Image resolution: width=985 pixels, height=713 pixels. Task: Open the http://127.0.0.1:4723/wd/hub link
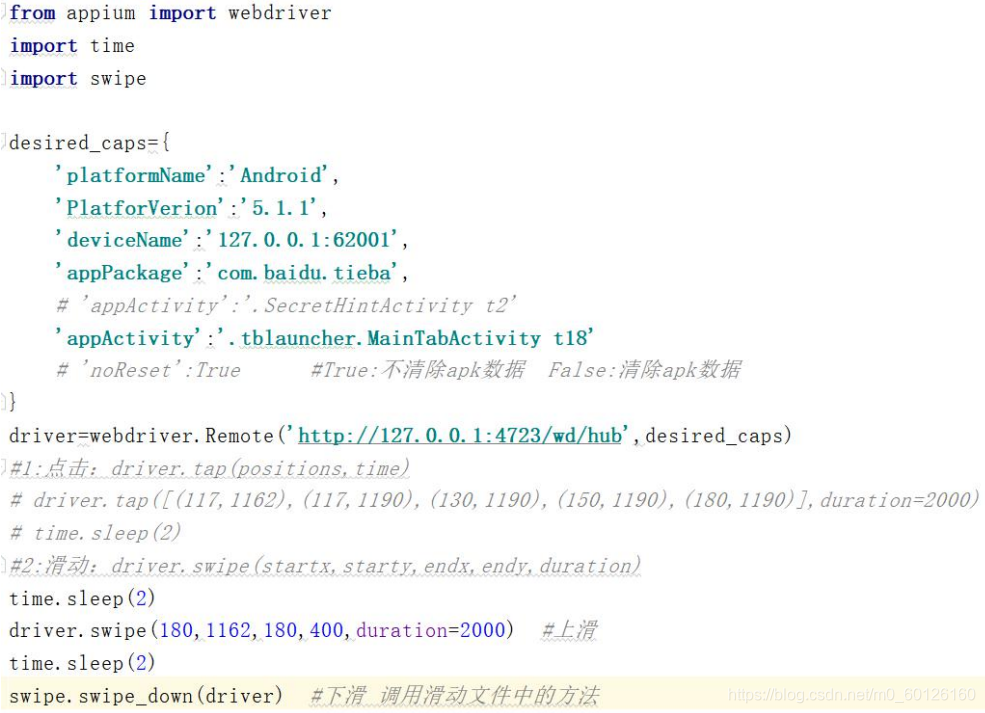pyautogui.click(x=460, y=435)
